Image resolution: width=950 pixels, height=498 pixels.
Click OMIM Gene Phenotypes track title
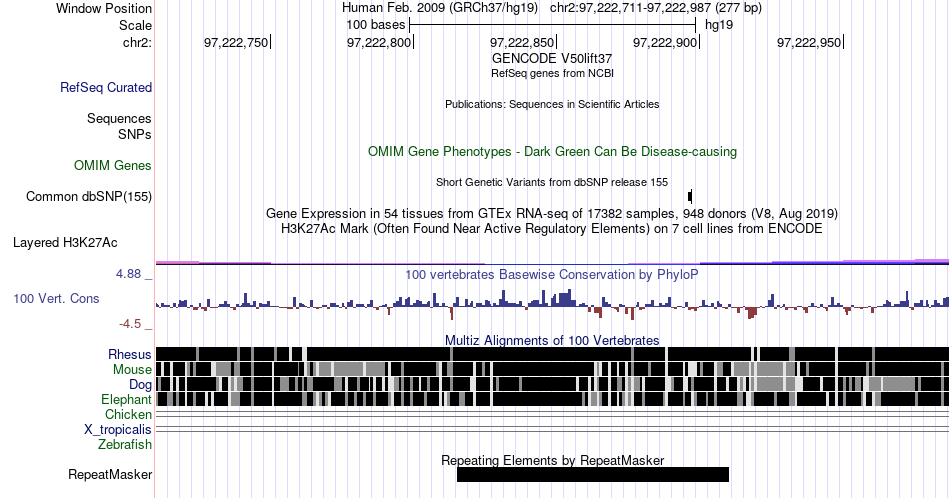coord(552,151)
